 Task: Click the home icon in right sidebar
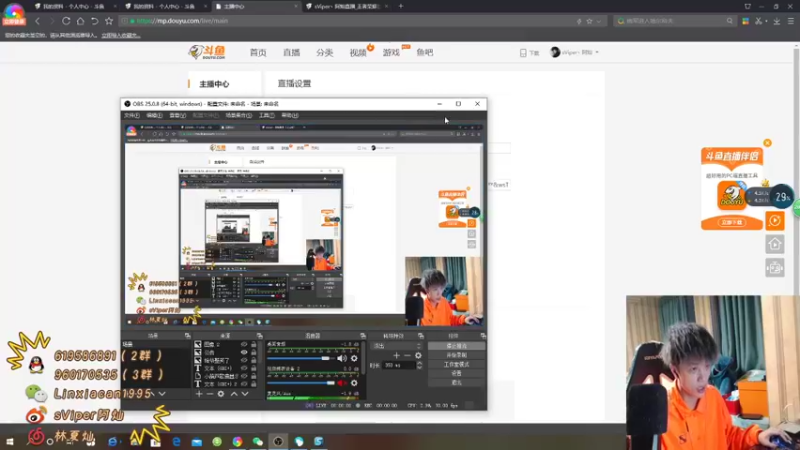774,244
